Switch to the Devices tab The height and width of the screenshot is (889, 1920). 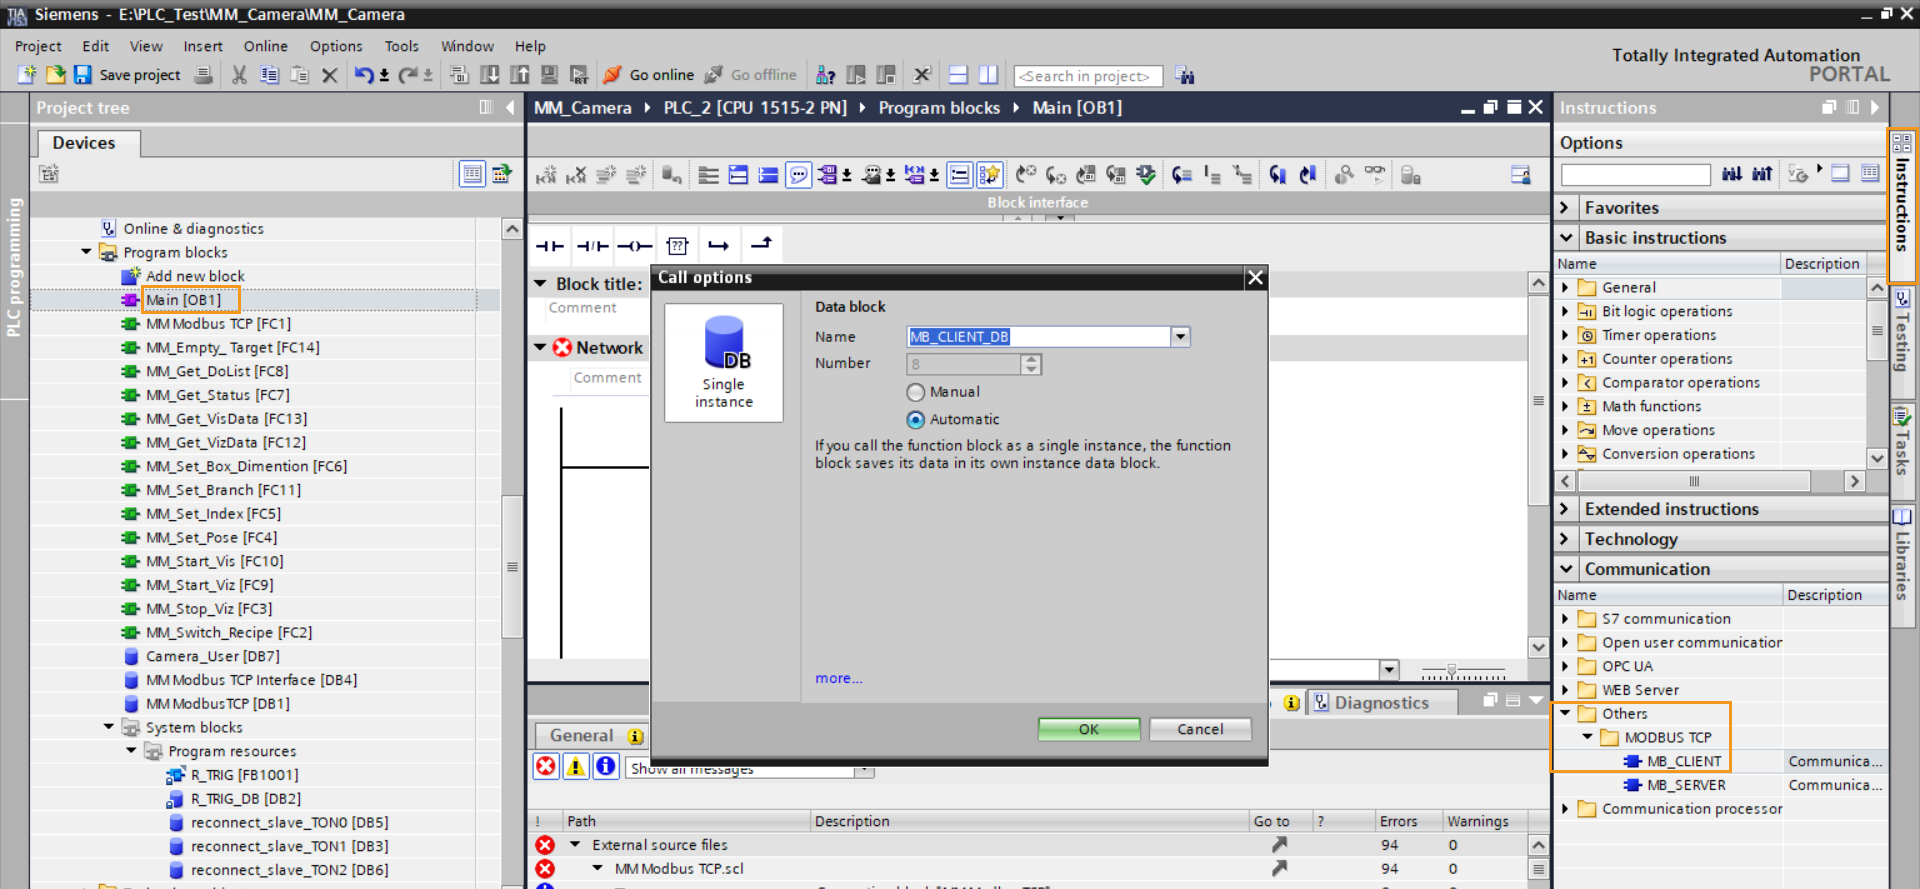84,143
